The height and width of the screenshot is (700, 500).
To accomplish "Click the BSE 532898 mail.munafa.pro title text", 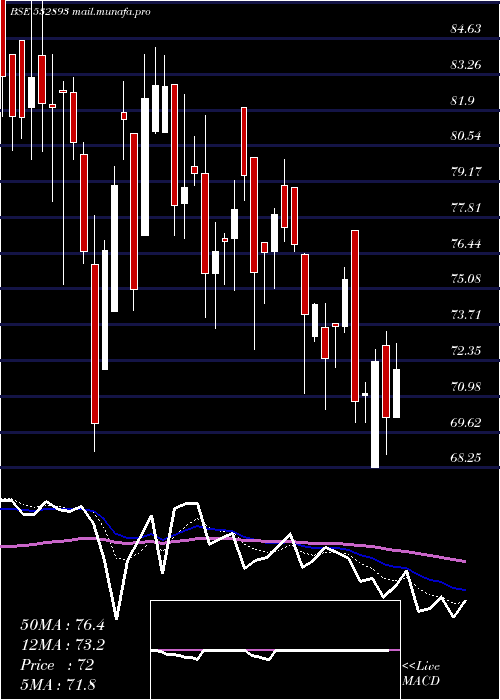I will coord(81,12).
